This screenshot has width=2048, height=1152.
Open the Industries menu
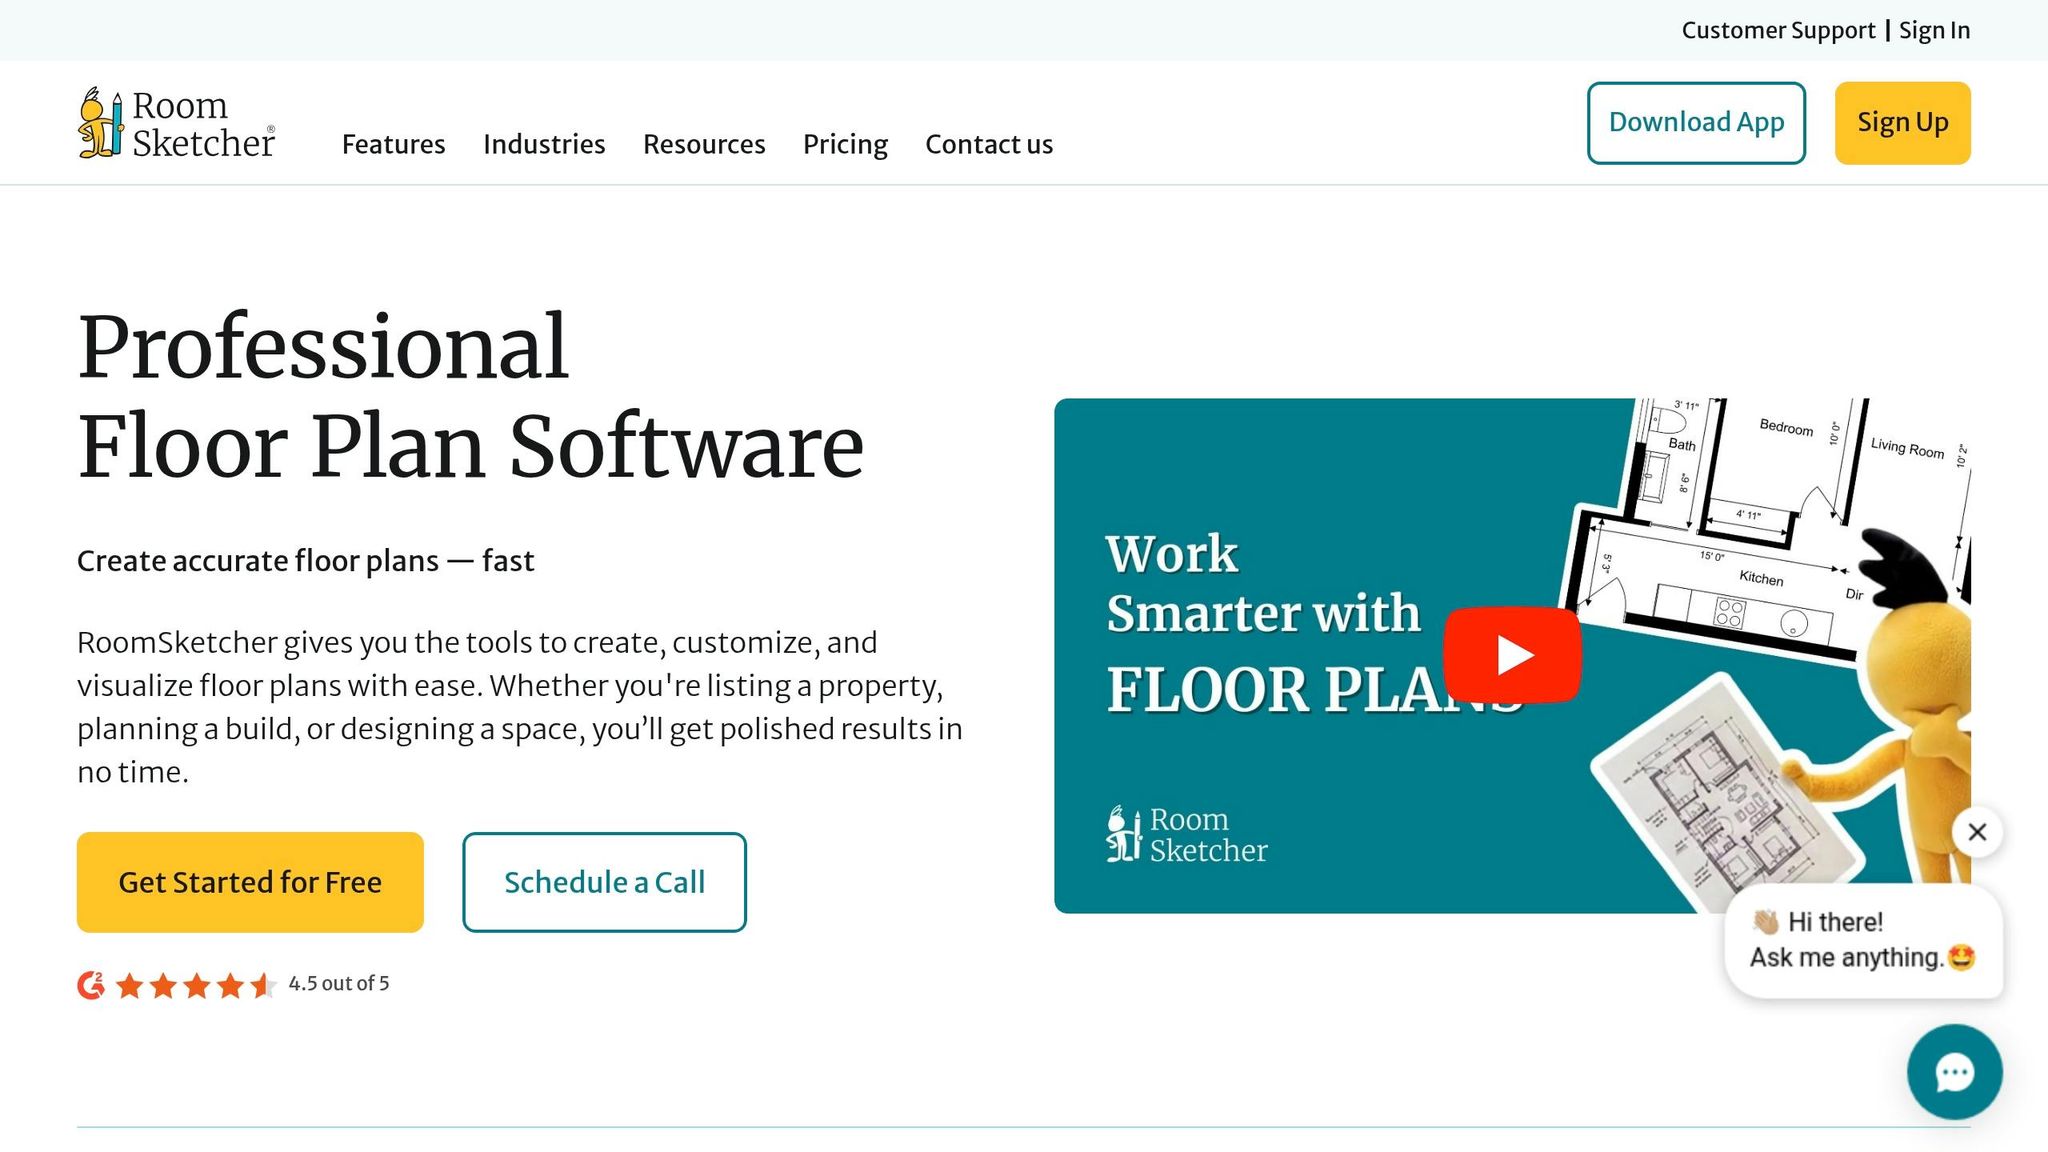544,144
